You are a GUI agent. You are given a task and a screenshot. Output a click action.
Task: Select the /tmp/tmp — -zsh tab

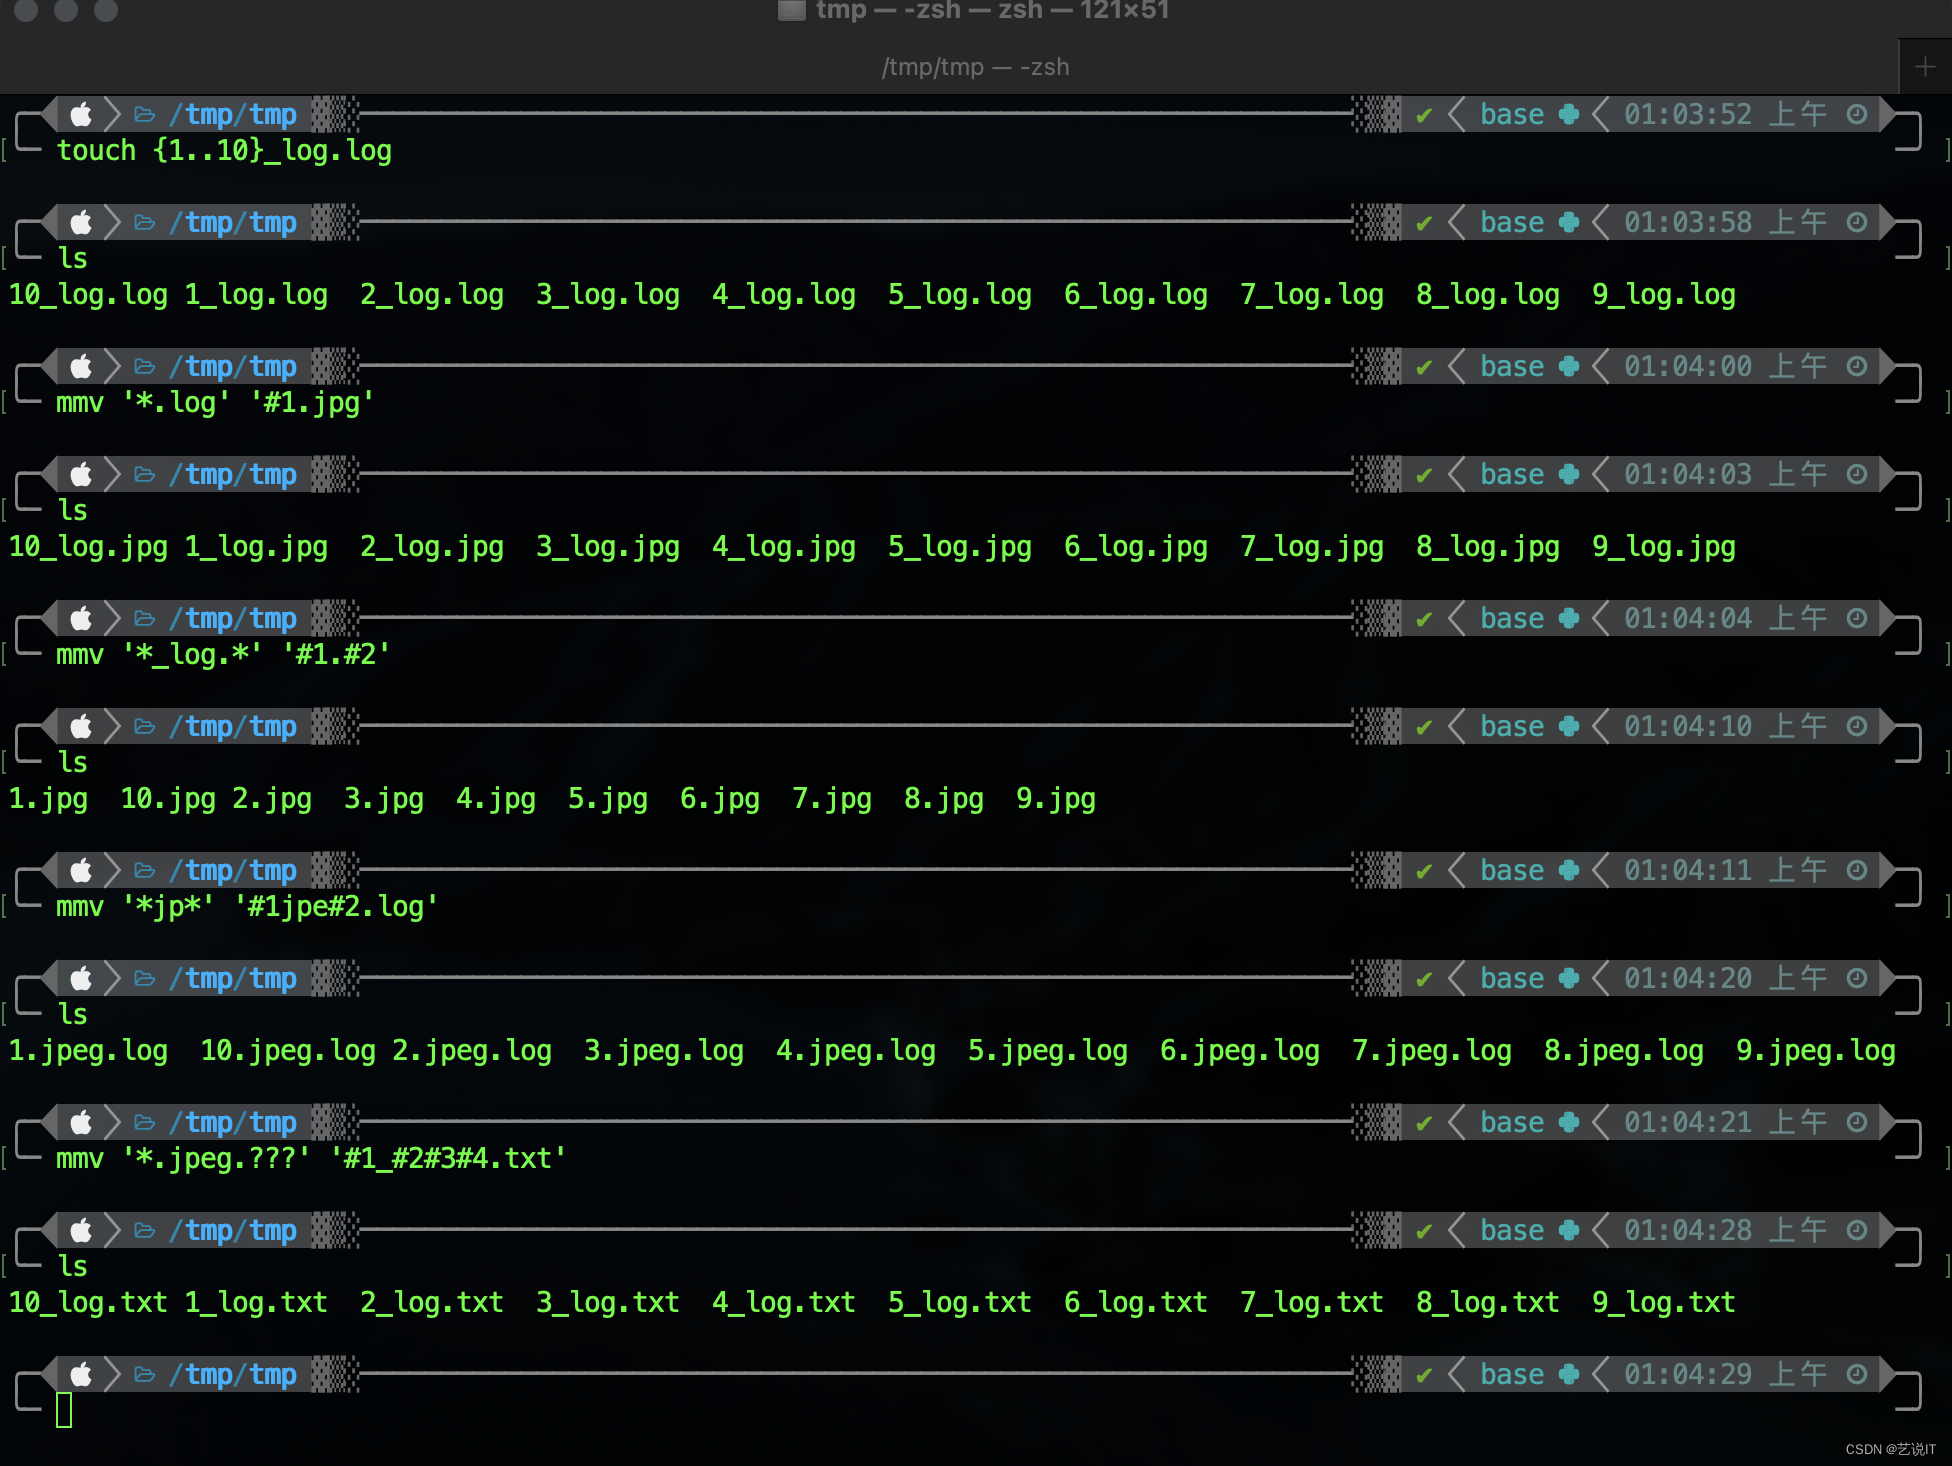(x=975, y=67)
